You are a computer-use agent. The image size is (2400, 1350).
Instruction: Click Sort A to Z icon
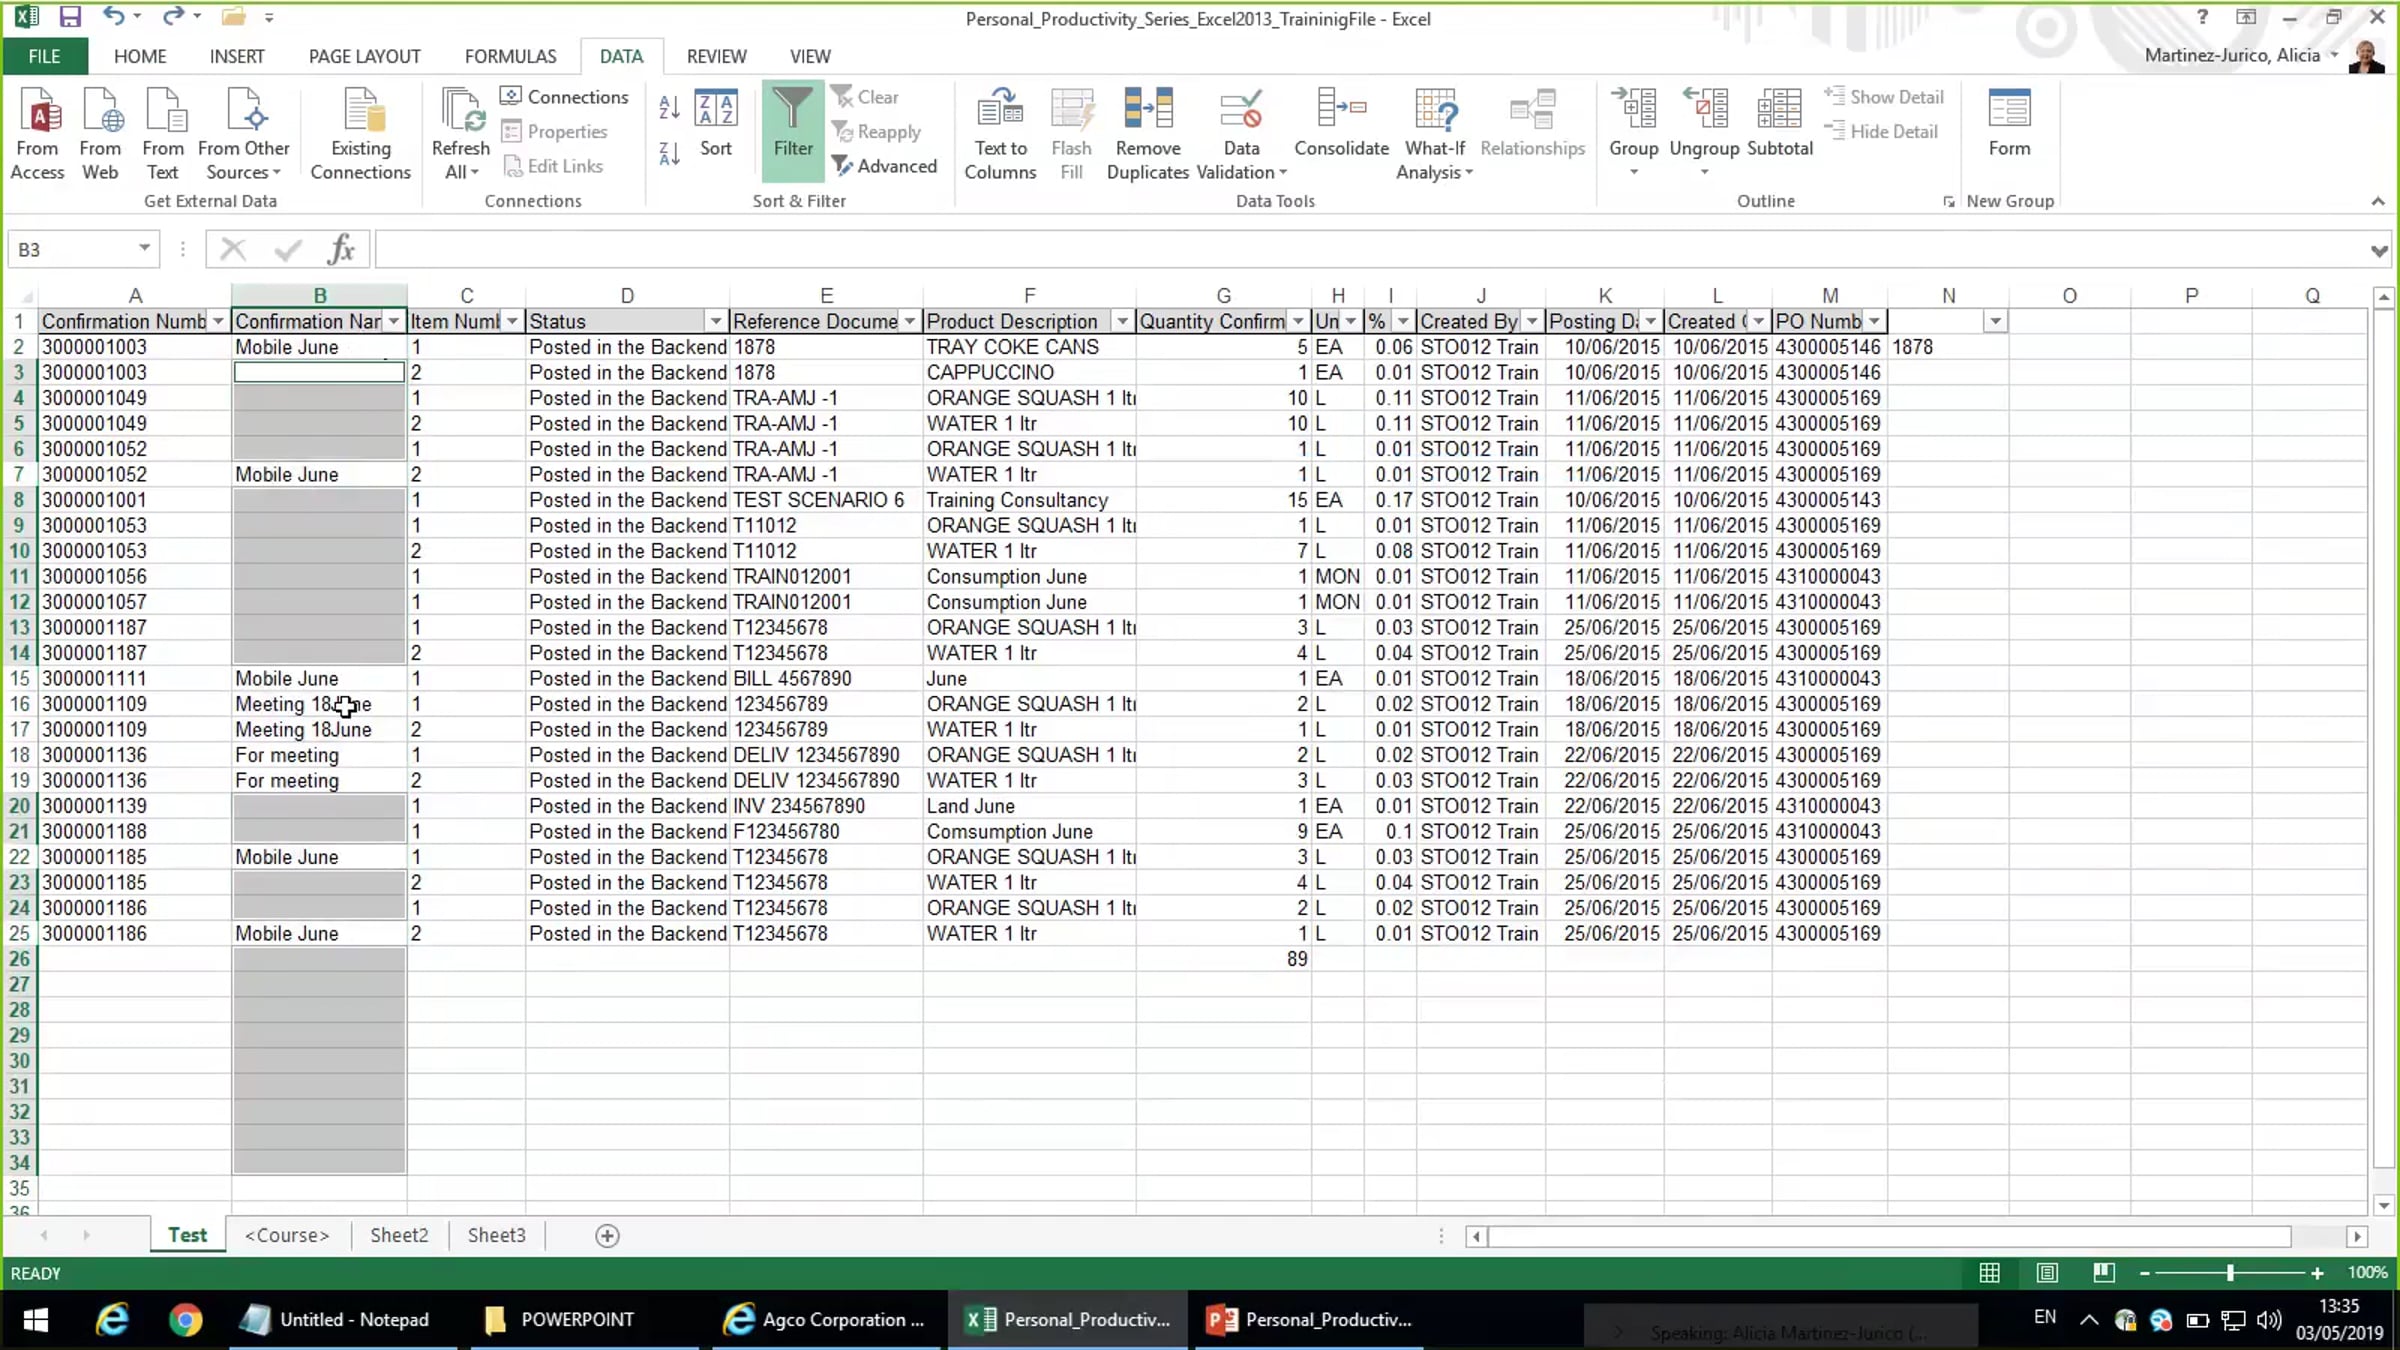(x=669, y=107)
